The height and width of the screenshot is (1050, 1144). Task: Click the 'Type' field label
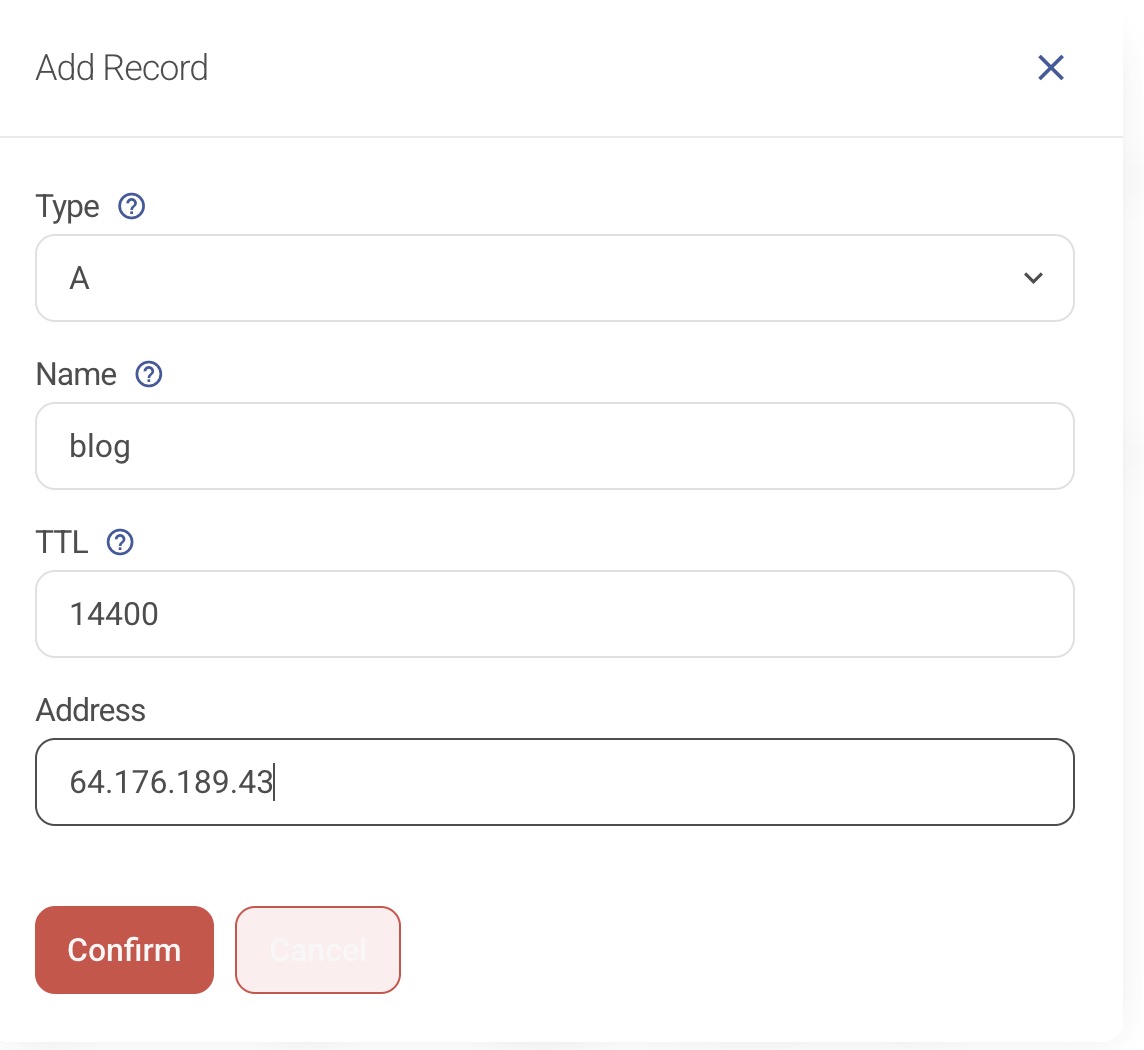[x=68, y=207]
